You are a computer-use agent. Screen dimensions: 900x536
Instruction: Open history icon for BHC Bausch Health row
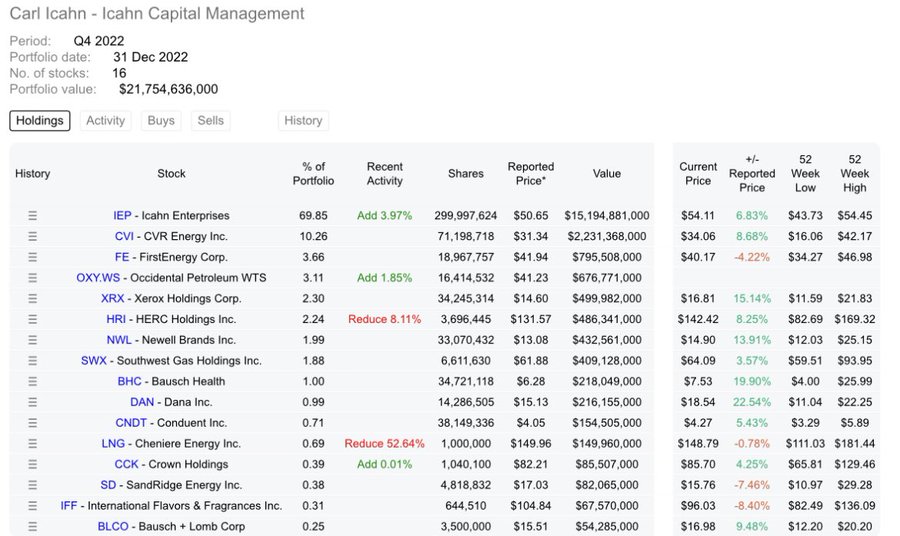click(33, 381)
